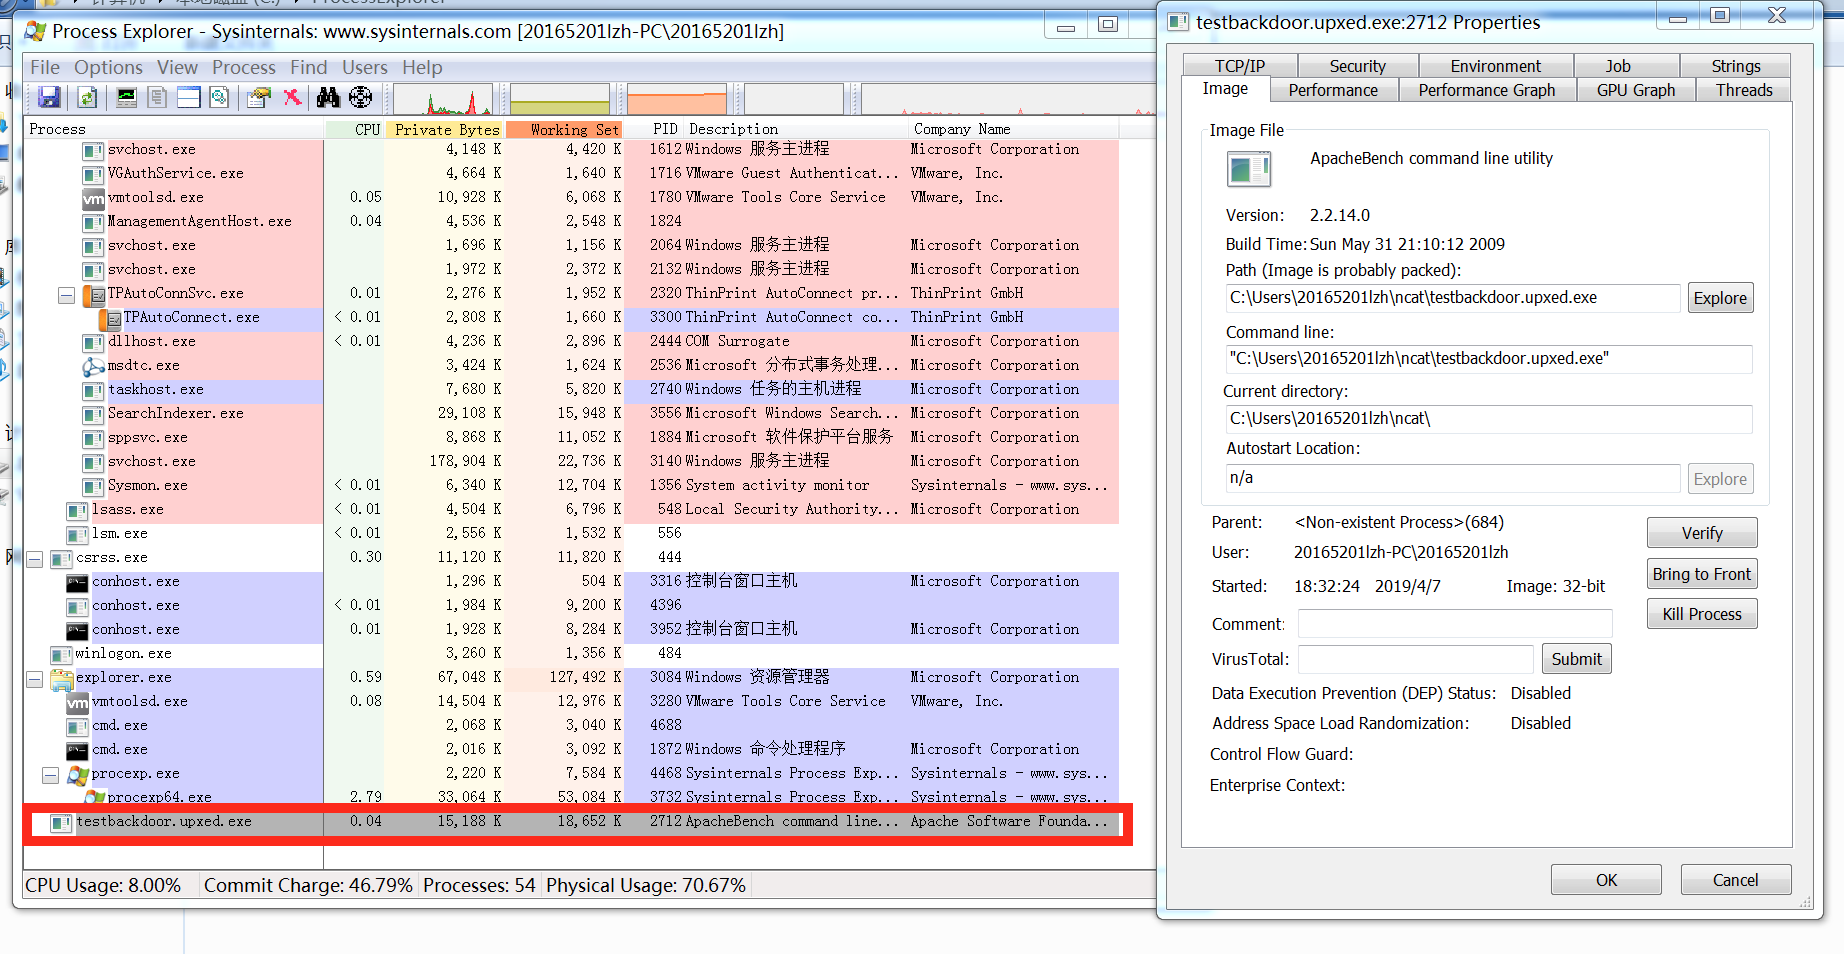The height and width of the screenshot is (954, 1844).
Task: Select the crosshair Find Window's Process icon
Action: tap(360, 97)
